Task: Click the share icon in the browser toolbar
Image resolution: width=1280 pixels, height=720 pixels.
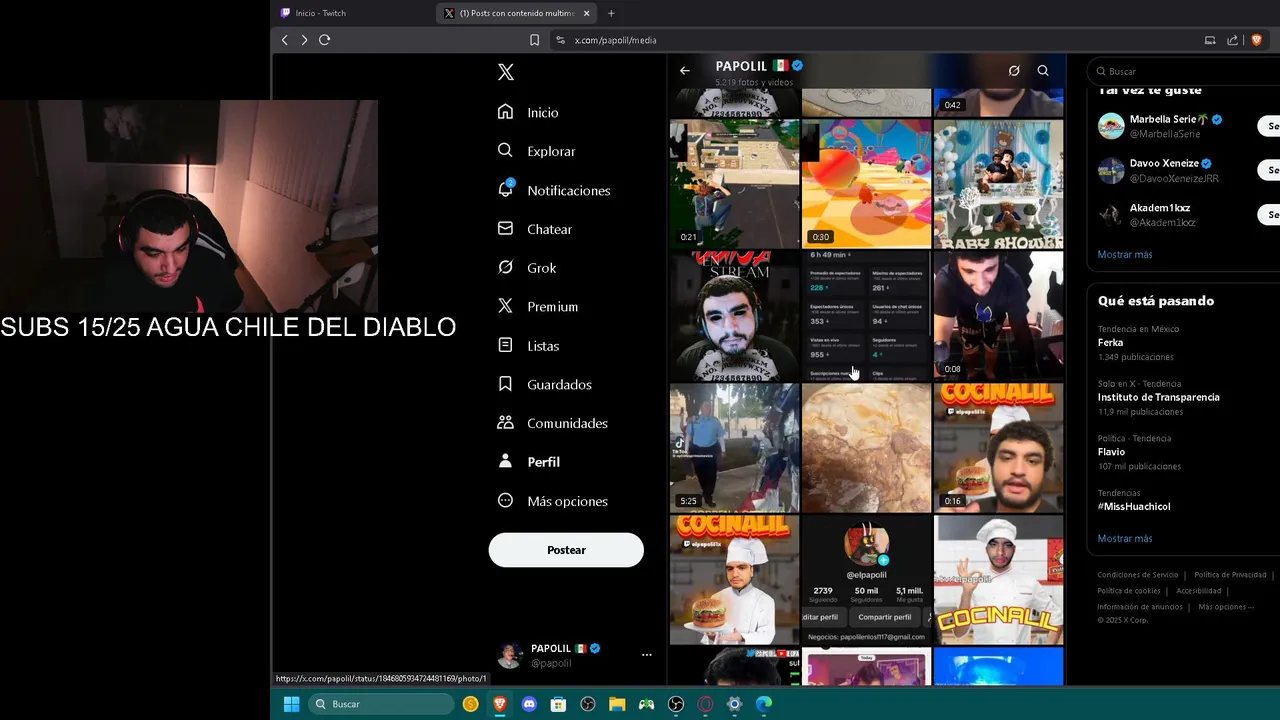Action: tap(1233, 40)
